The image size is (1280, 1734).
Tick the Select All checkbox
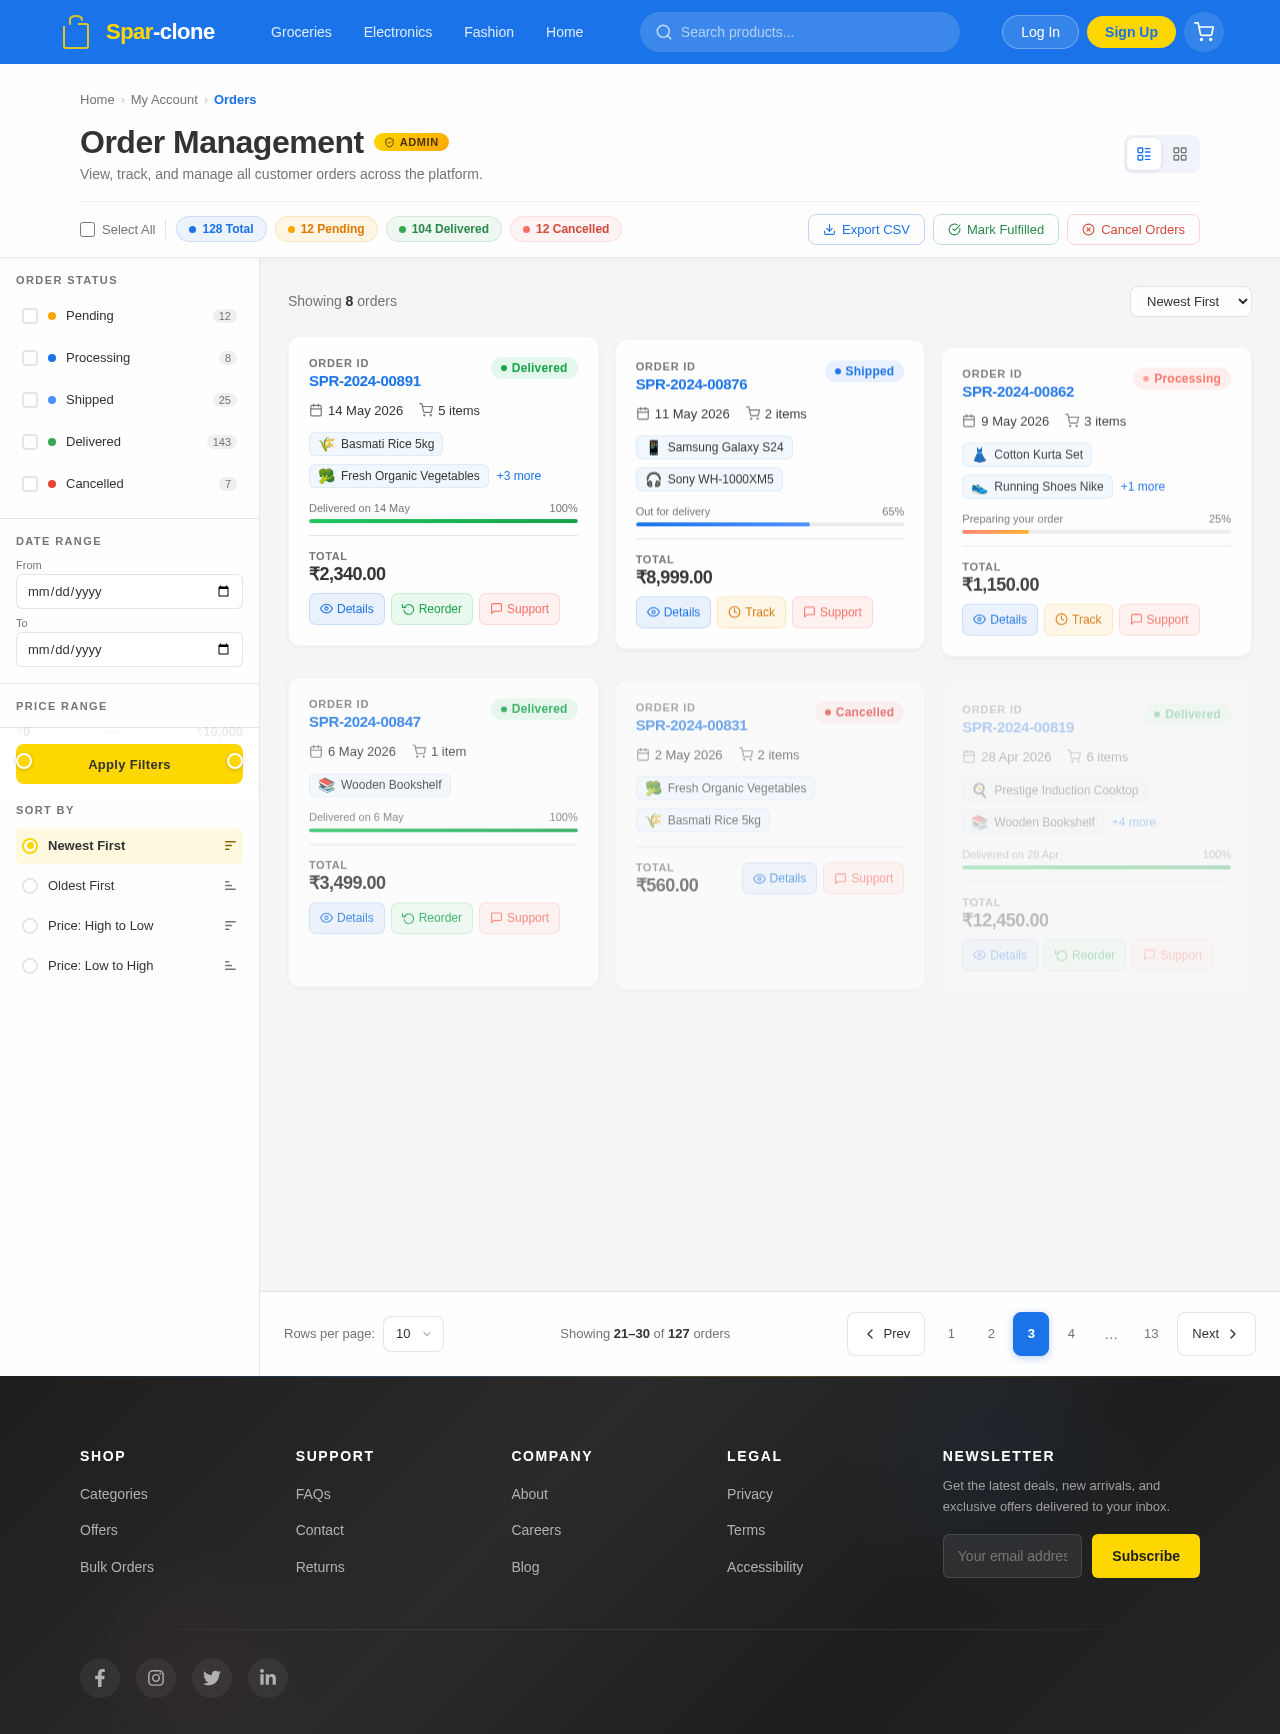[88, 229]
